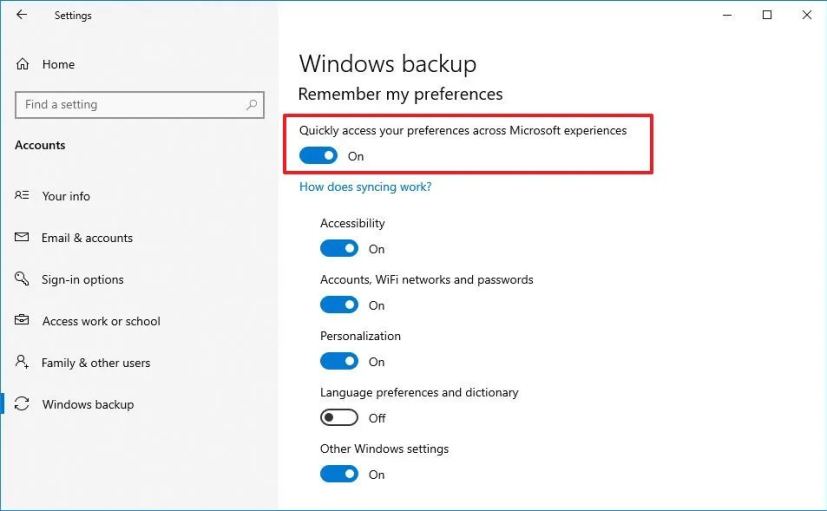Focus the Find a setting field

[x=140, y=105]
